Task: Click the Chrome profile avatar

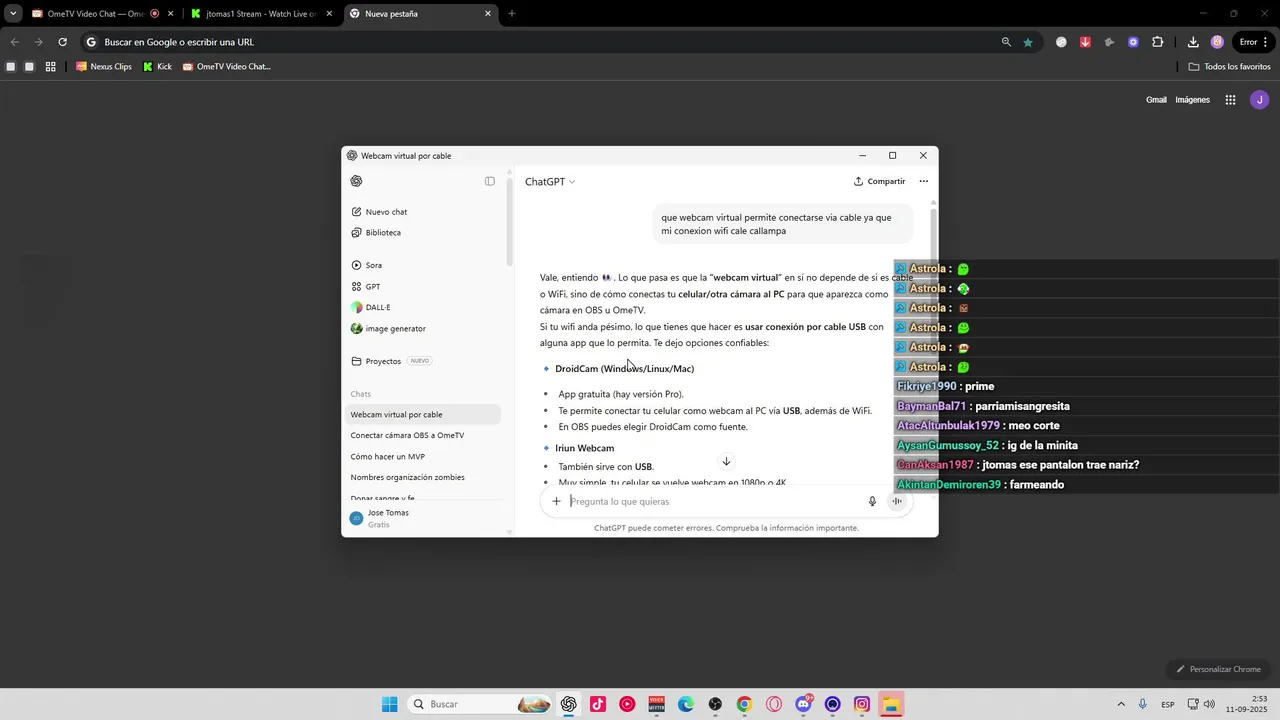Action: [x=1217, y=42]
